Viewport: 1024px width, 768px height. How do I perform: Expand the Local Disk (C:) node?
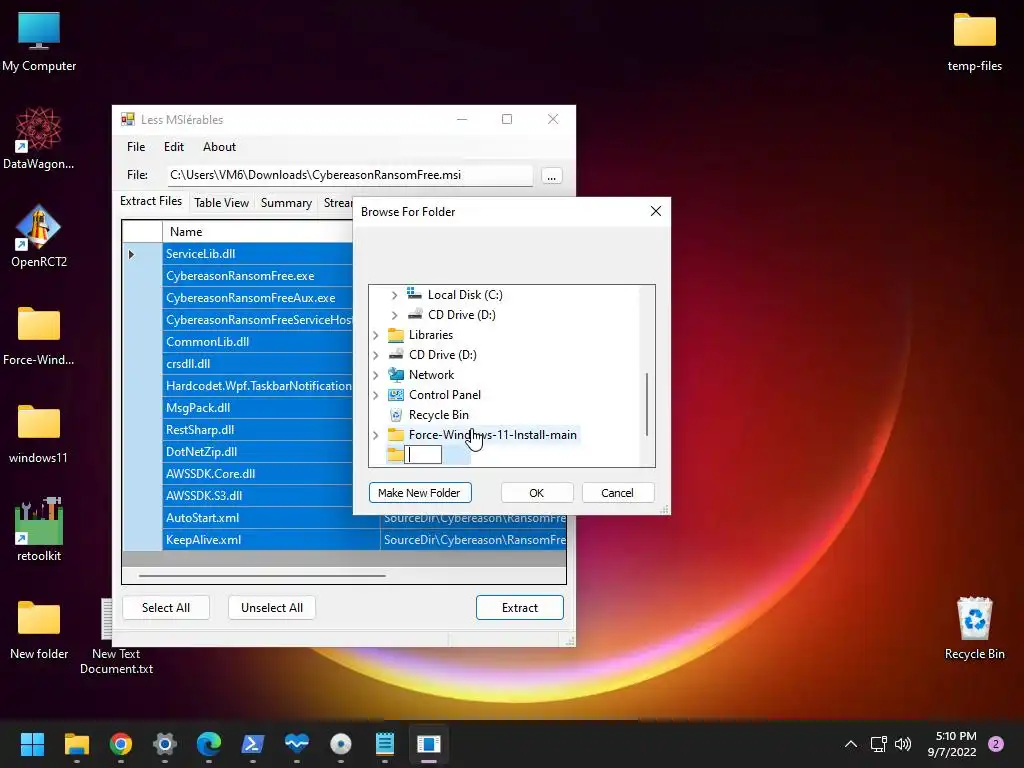[x=394, y=295]
